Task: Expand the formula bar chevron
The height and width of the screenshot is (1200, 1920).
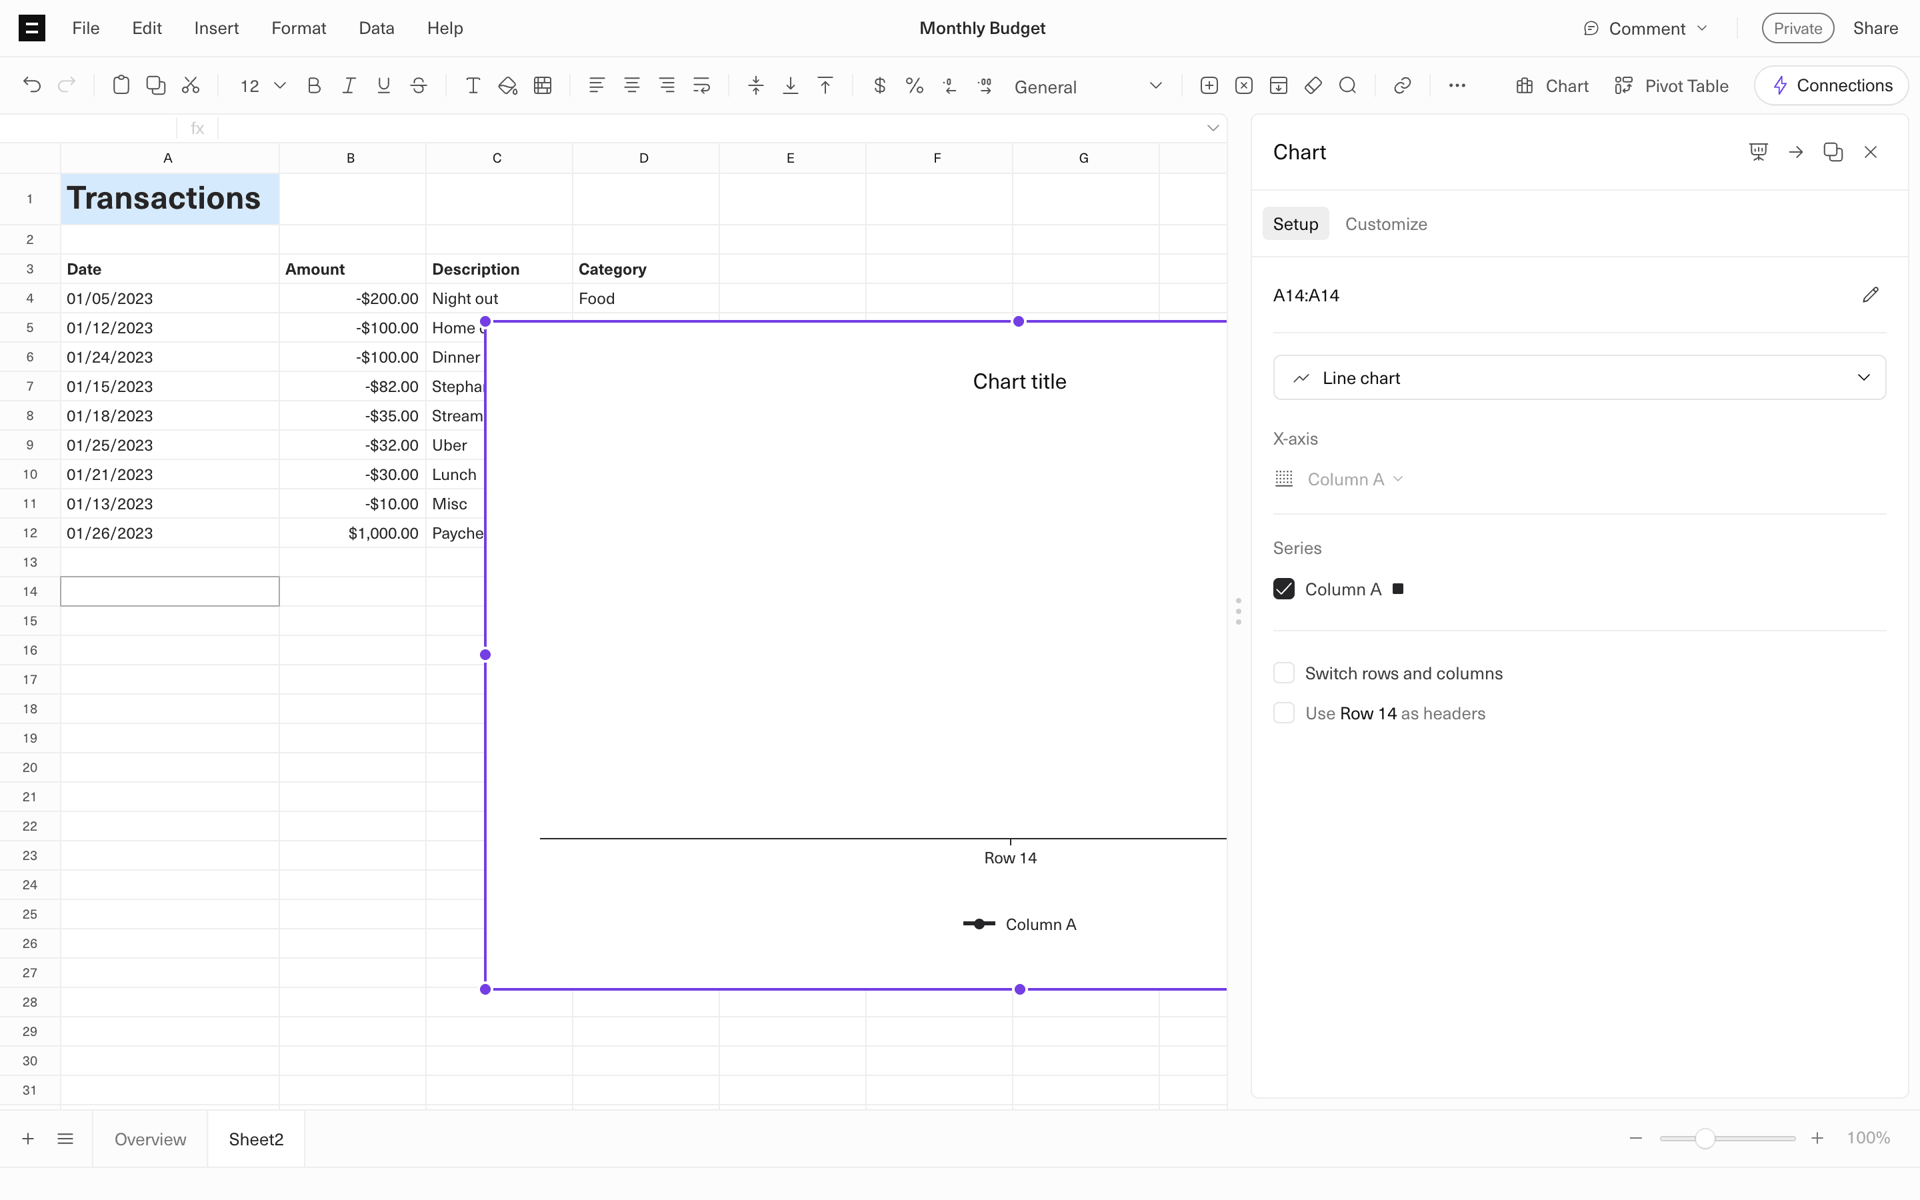Action: (1213, 128)
